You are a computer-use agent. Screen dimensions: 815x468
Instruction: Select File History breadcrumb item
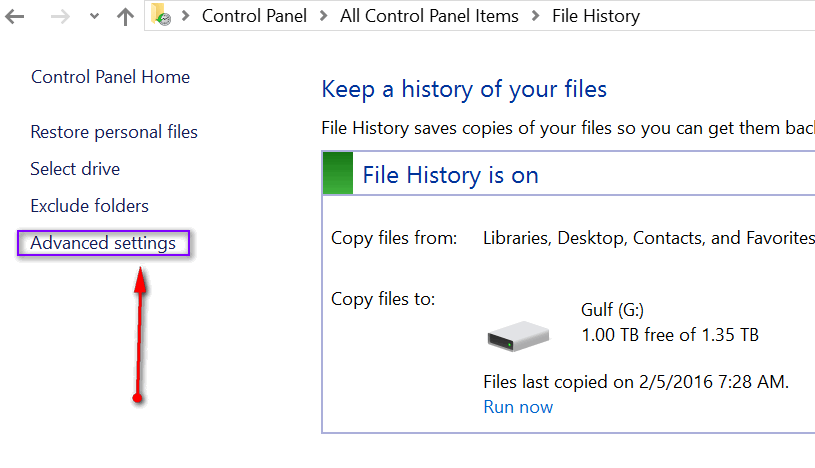point(596,16)
